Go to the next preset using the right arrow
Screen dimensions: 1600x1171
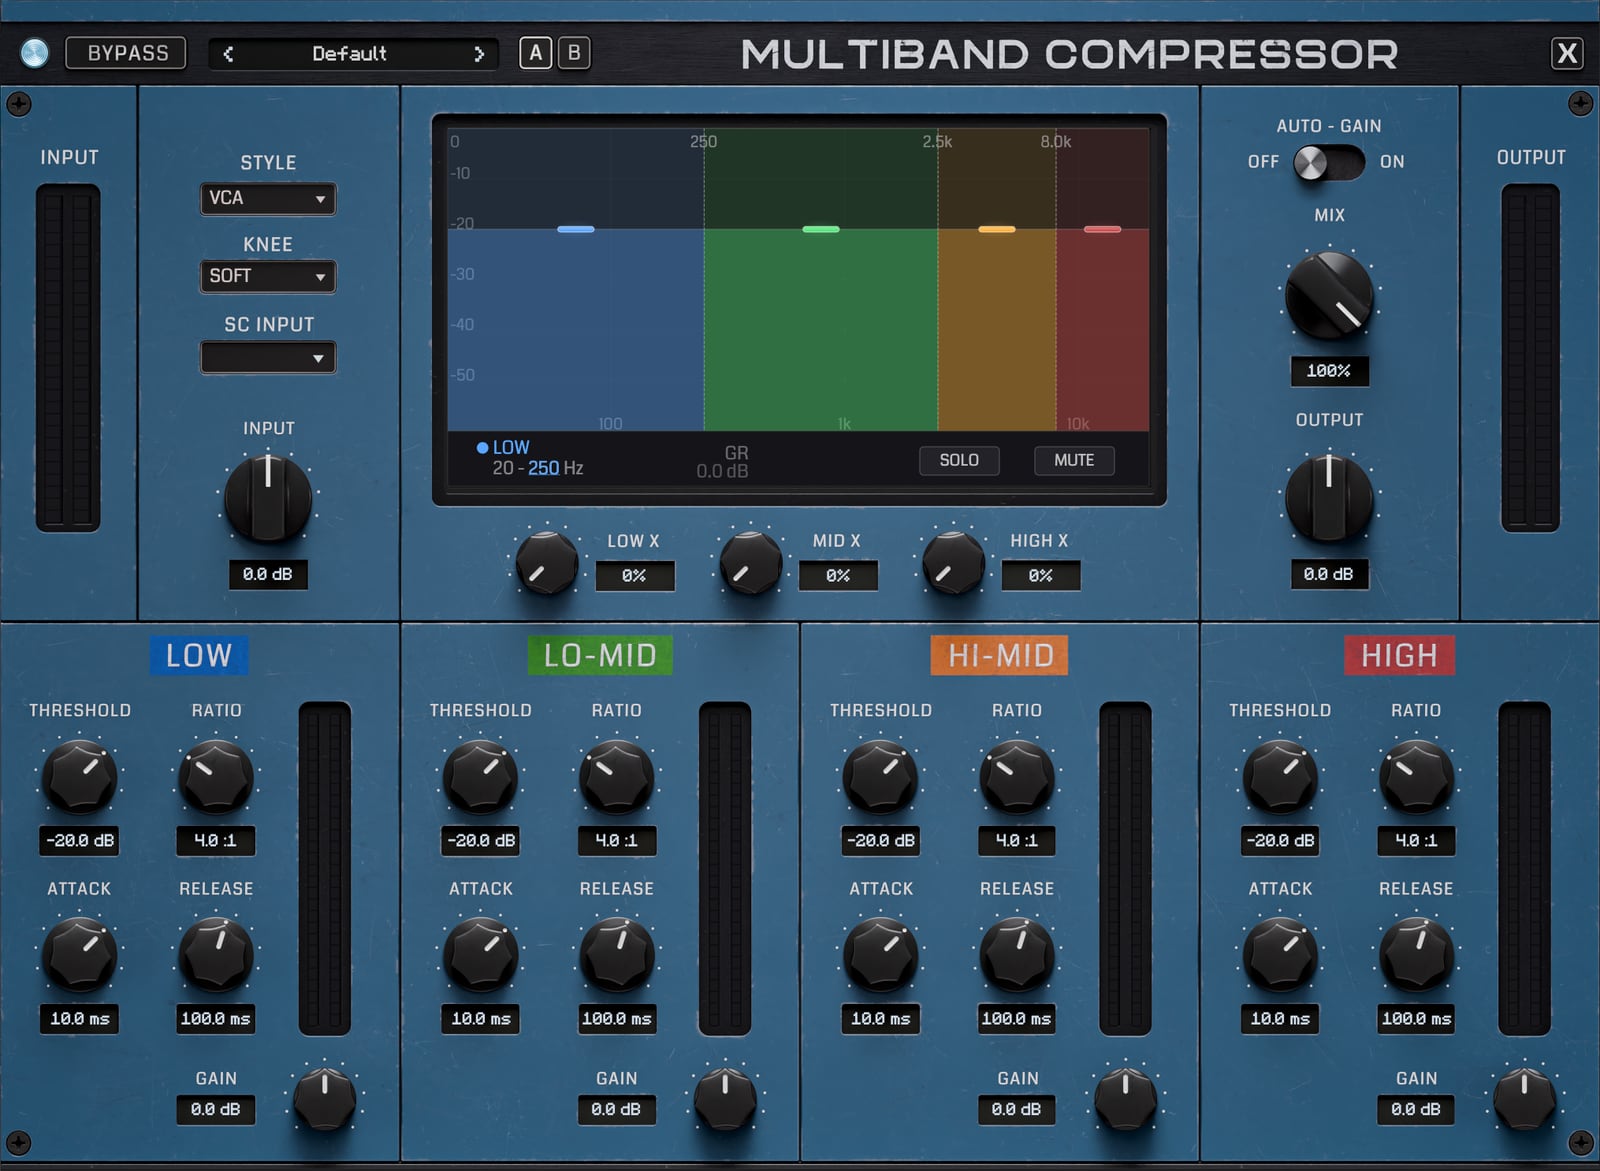coord(478,54)
